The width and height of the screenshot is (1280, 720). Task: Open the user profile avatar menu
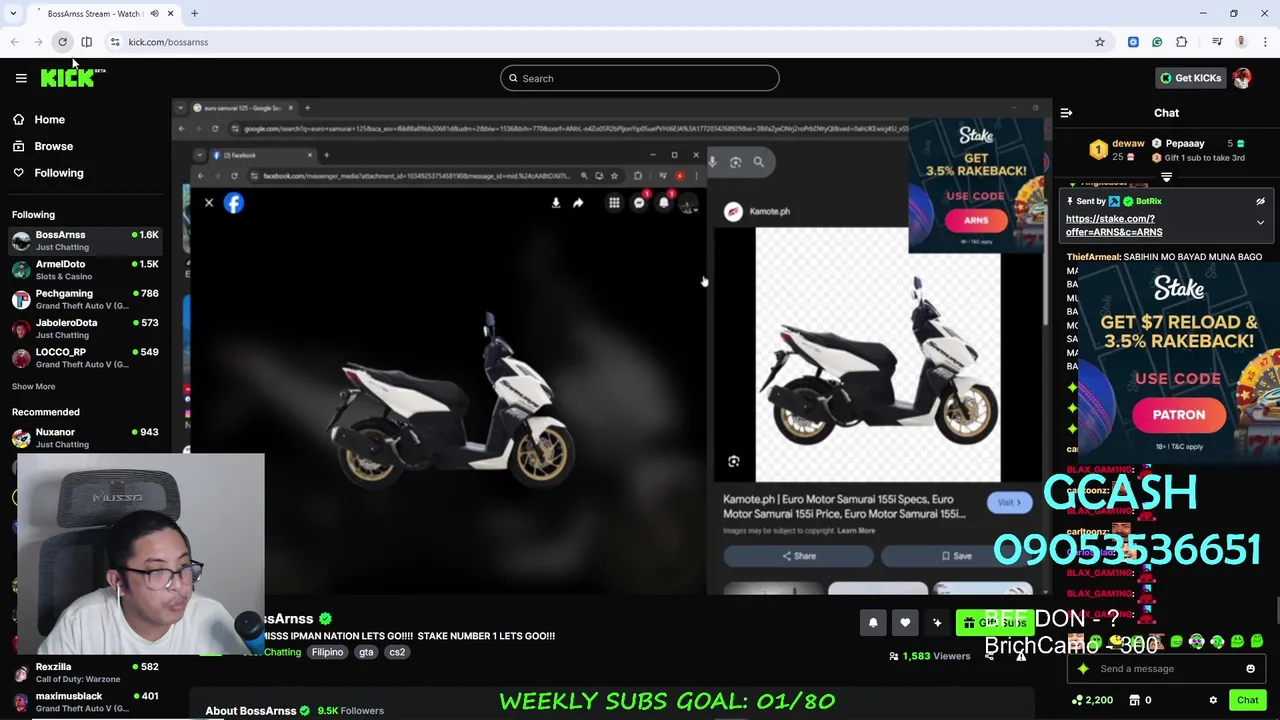coord(1242,78)
